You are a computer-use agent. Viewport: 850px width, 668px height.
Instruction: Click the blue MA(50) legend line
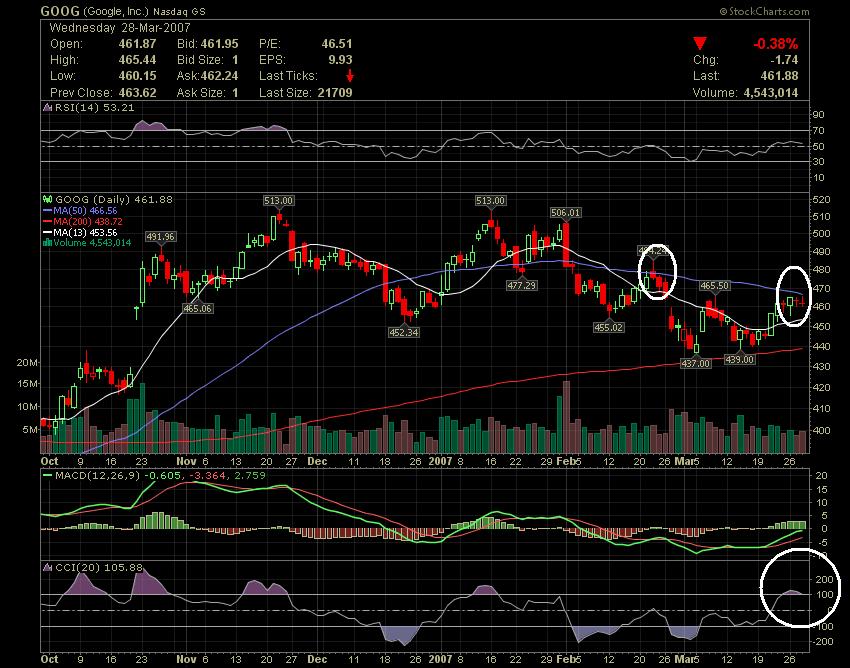pos(47,211)
